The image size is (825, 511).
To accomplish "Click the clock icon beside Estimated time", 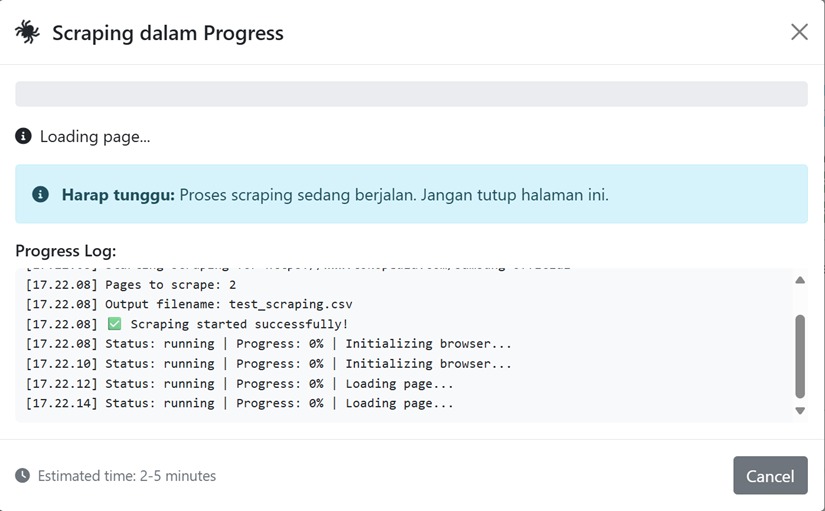I will tap(23, 476).
